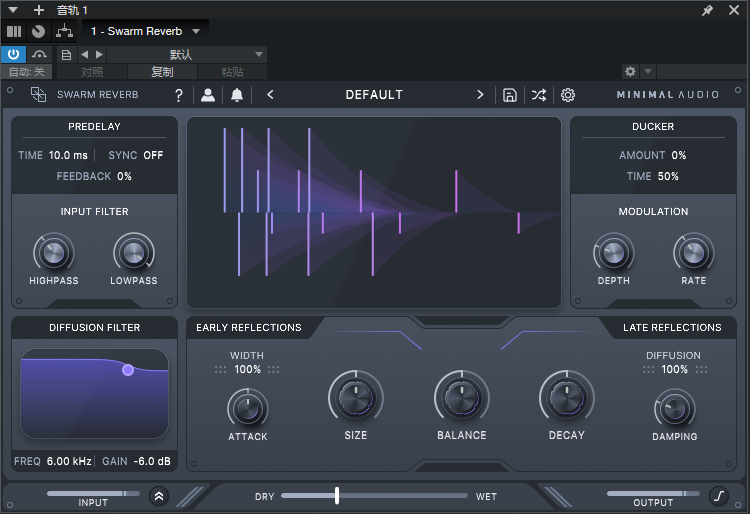Click ducker AMOUNT 0% value
Image resolution: width=750 pixels, height=514 pixels.
(x=679, y=155)
